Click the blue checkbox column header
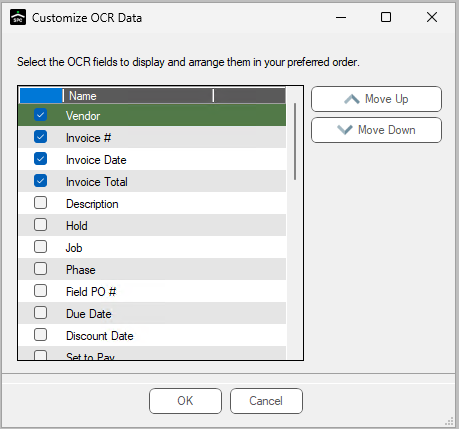 [41, 96]
